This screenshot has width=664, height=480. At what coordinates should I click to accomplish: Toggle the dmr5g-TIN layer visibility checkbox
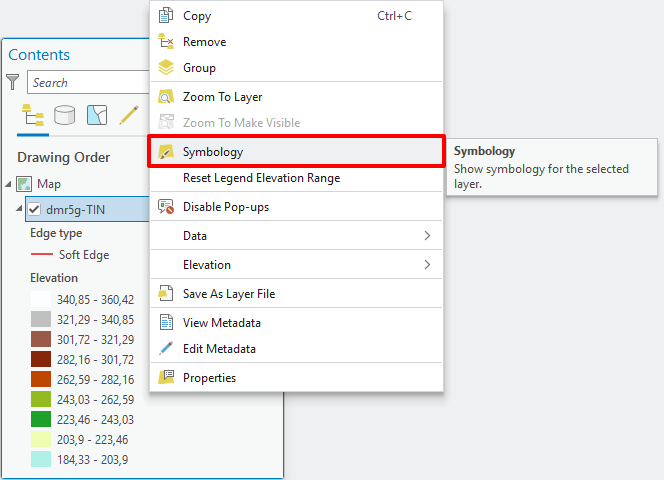pos(34,209)
